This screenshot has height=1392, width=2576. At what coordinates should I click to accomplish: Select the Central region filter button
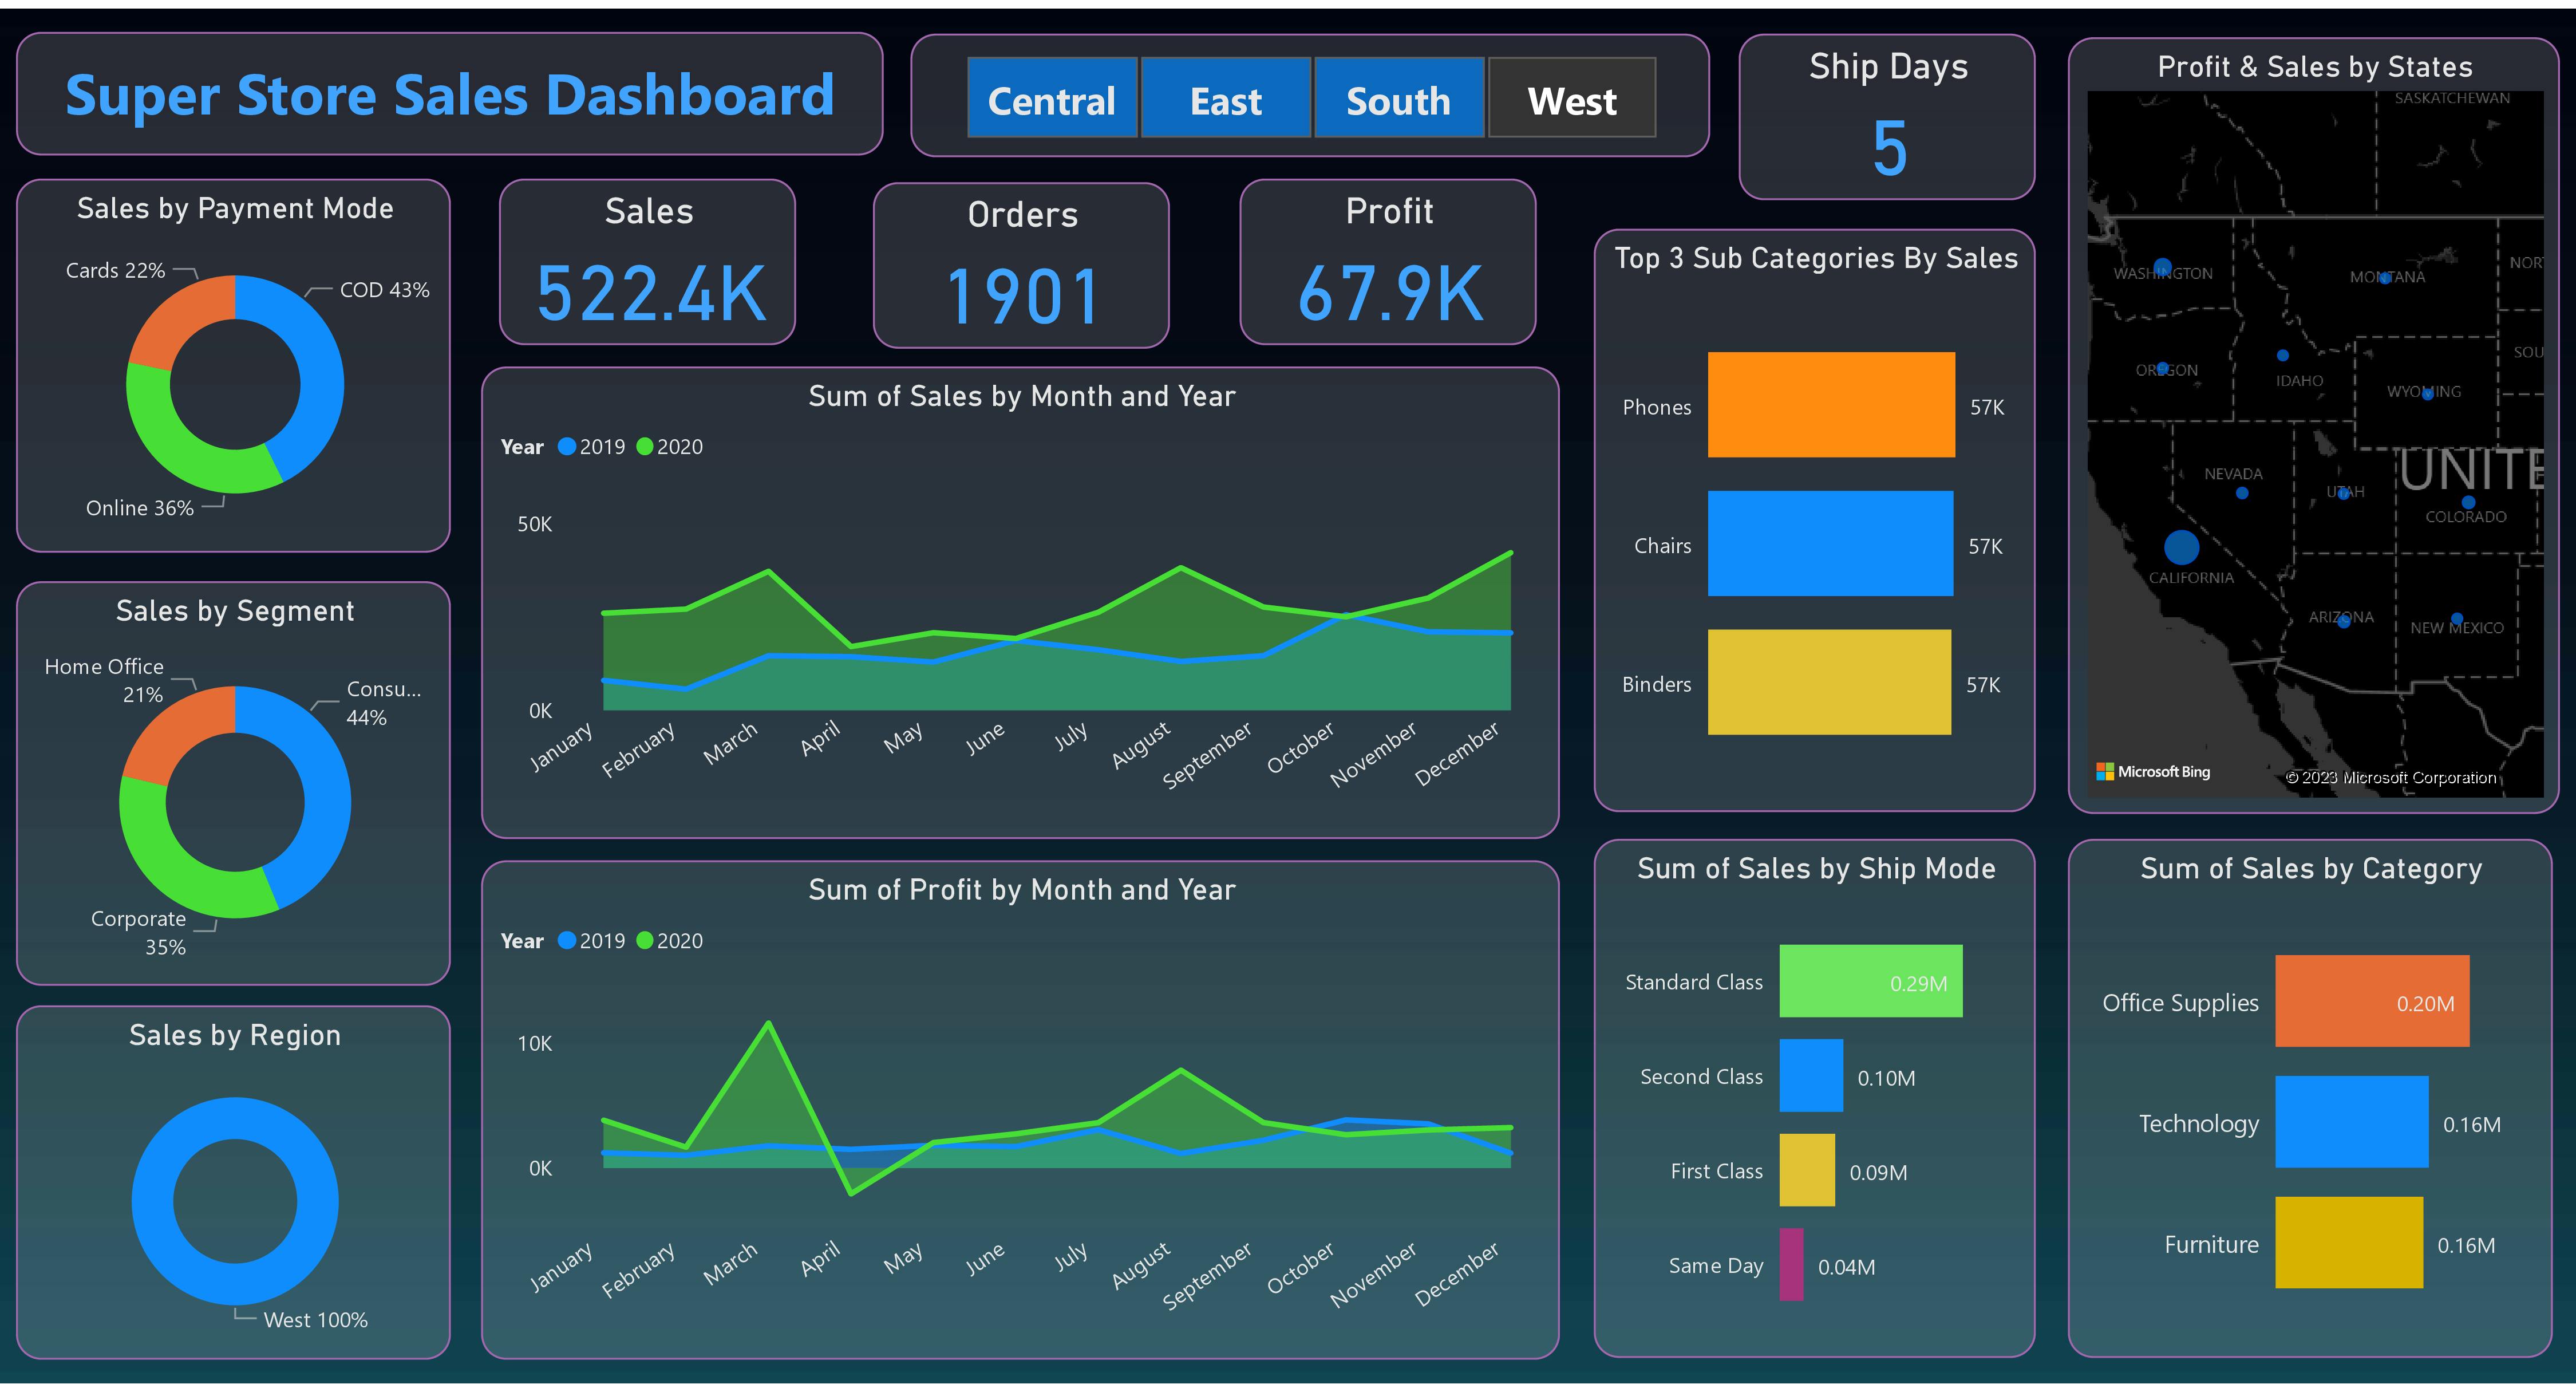(x=1051, y=100)
